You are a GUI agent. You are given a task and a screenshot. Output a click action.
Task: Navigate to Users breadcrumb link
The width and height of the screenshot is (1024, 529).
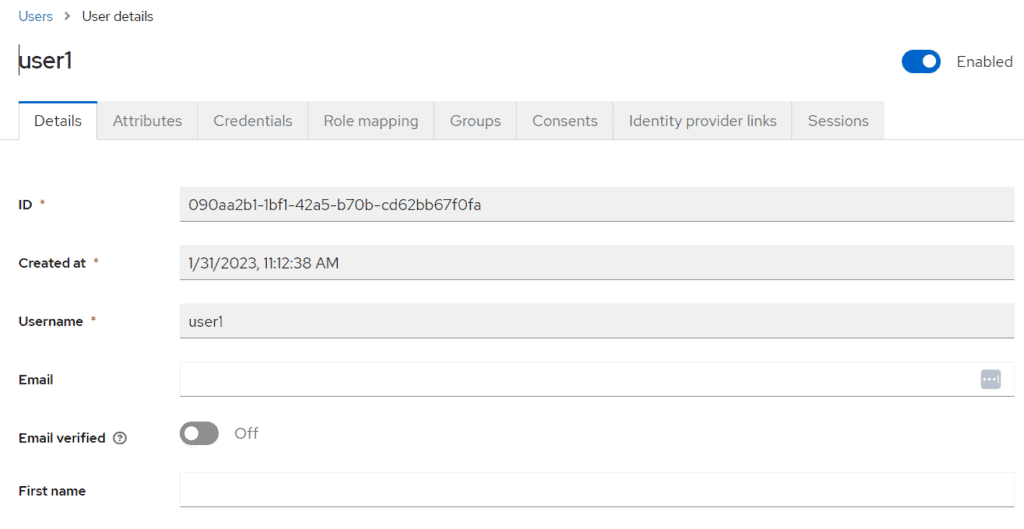(36, 16)
